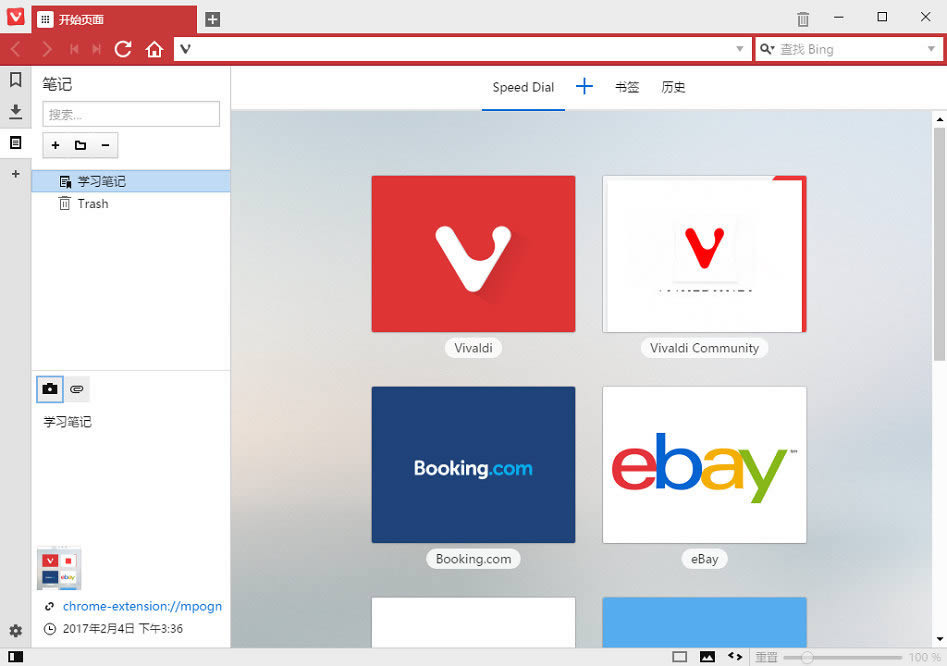Click the note date 2017年2月4日
Image resolution: width=947 pixels, height=666 pixels.
point(123,629)
